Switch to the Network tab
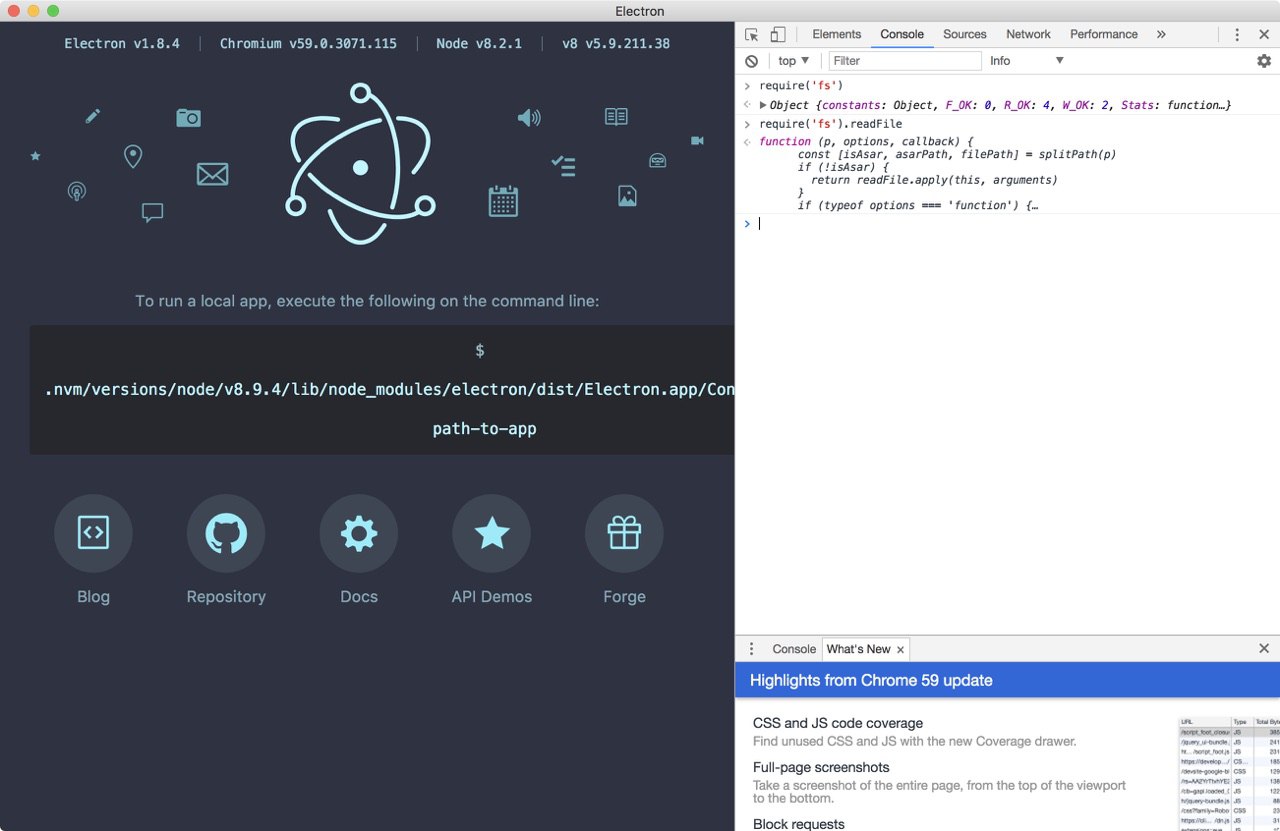The image size is (1280, 831). (x=1028, y=34)
